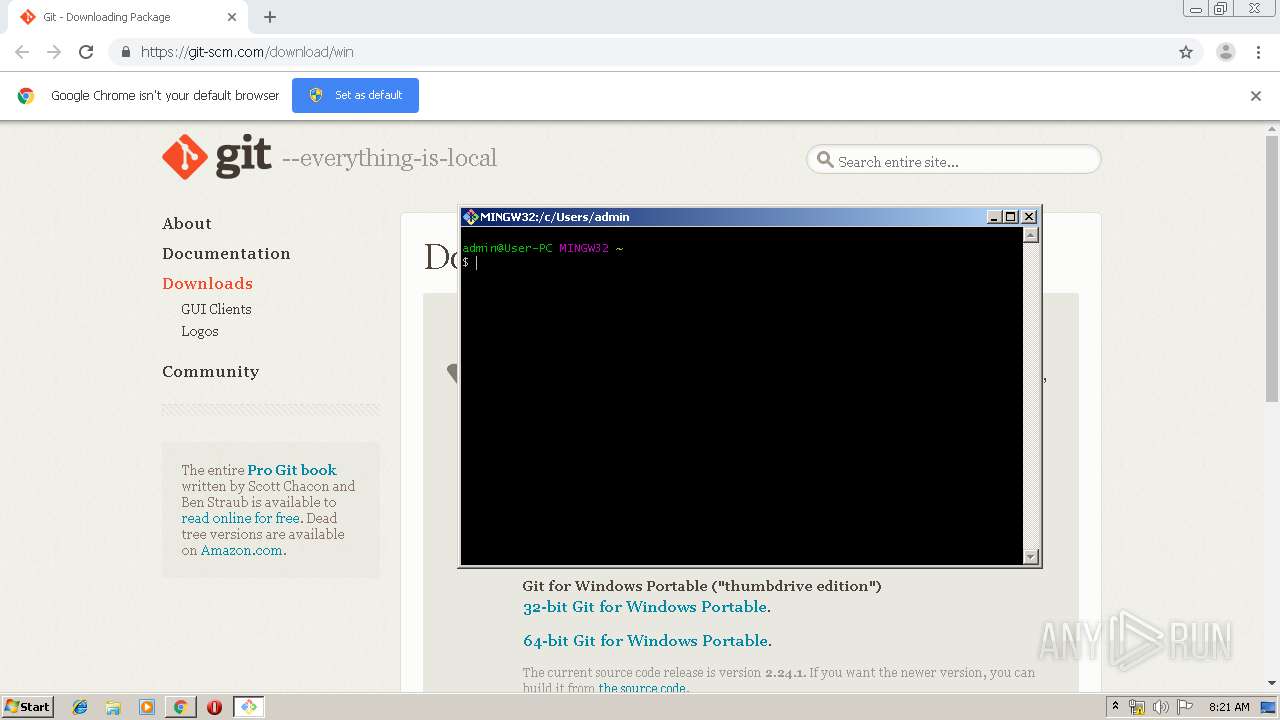Open the network tray icon
The width and height of the screenshot is (1280, 720).
coord(1137,707)
